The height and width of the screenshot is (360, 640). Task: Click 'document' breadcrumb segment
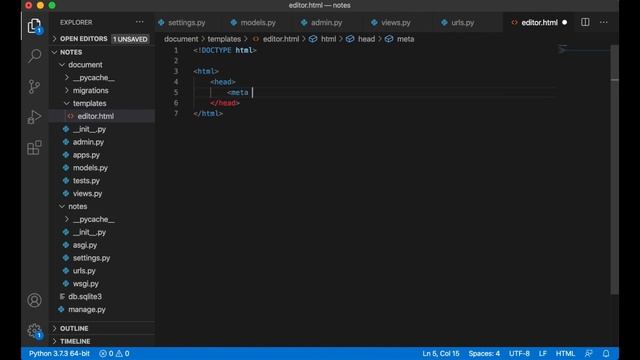[x=181, y=39]
